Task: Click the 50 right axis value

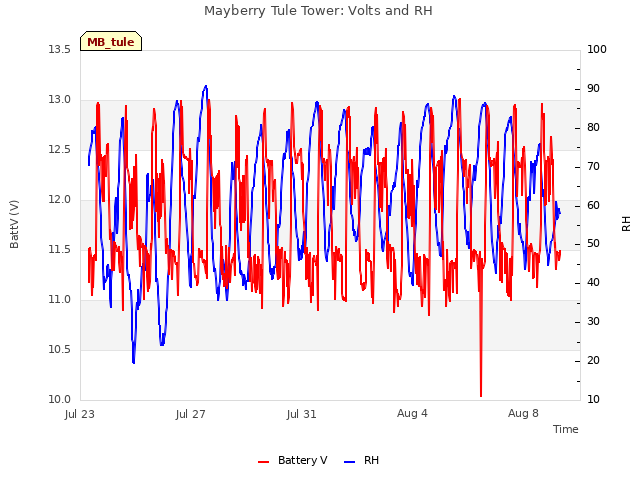Action: click(593, 244)
